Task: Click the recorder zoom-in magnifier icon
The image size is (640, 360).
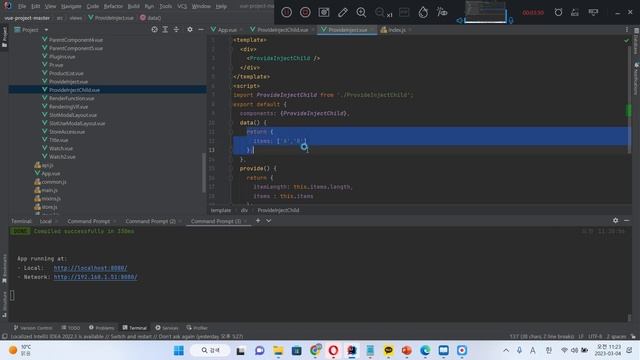Action: pyautogui.click(x=361, y=12)
